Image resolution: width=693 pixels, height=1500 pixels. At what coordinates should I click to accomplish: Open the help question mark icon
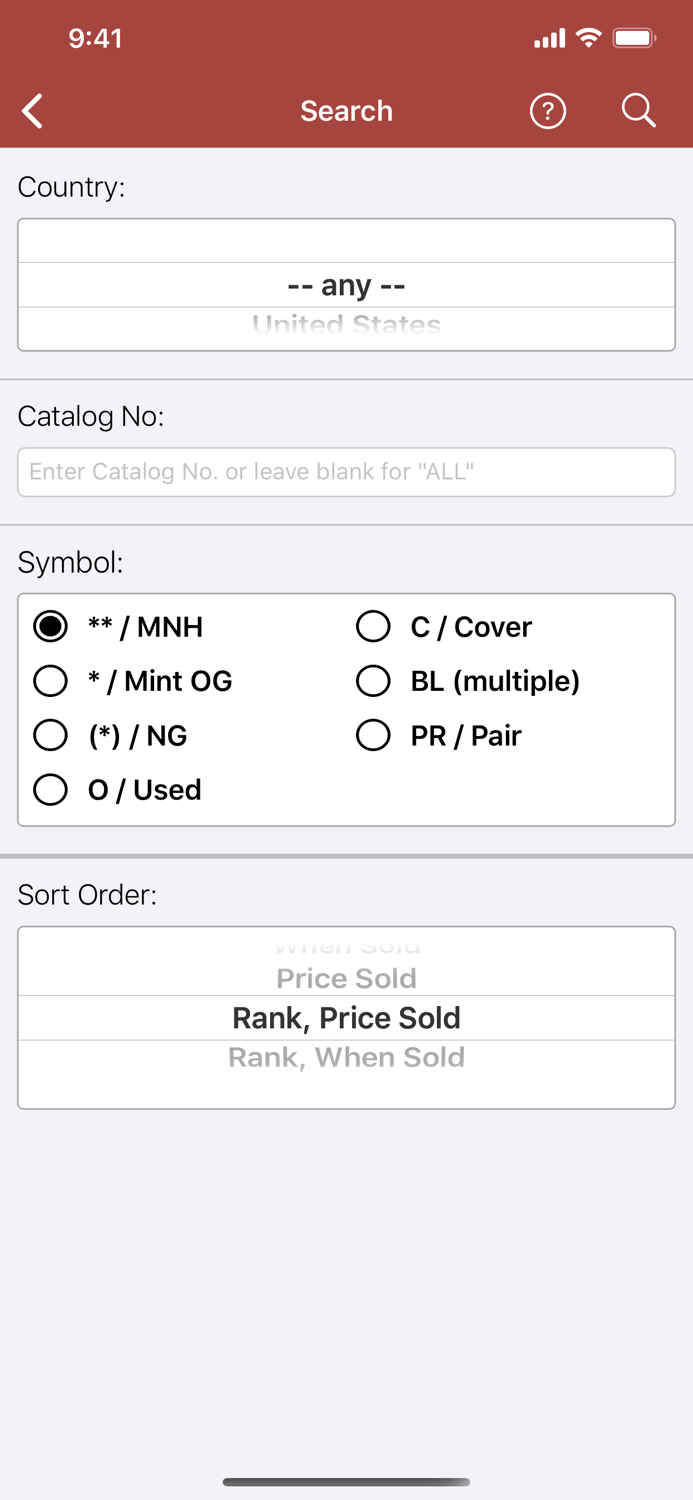tap(547, 111)
